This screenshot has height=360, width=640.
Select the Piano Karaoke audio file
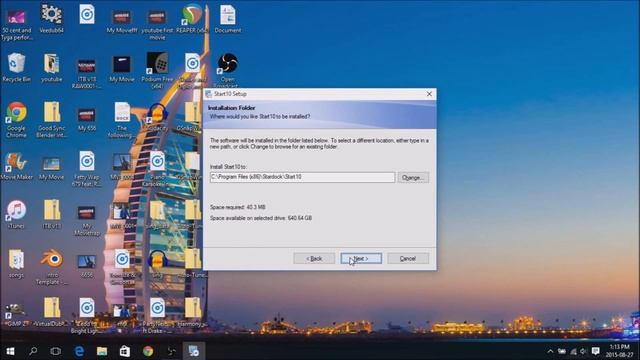(x=157, y=169)
